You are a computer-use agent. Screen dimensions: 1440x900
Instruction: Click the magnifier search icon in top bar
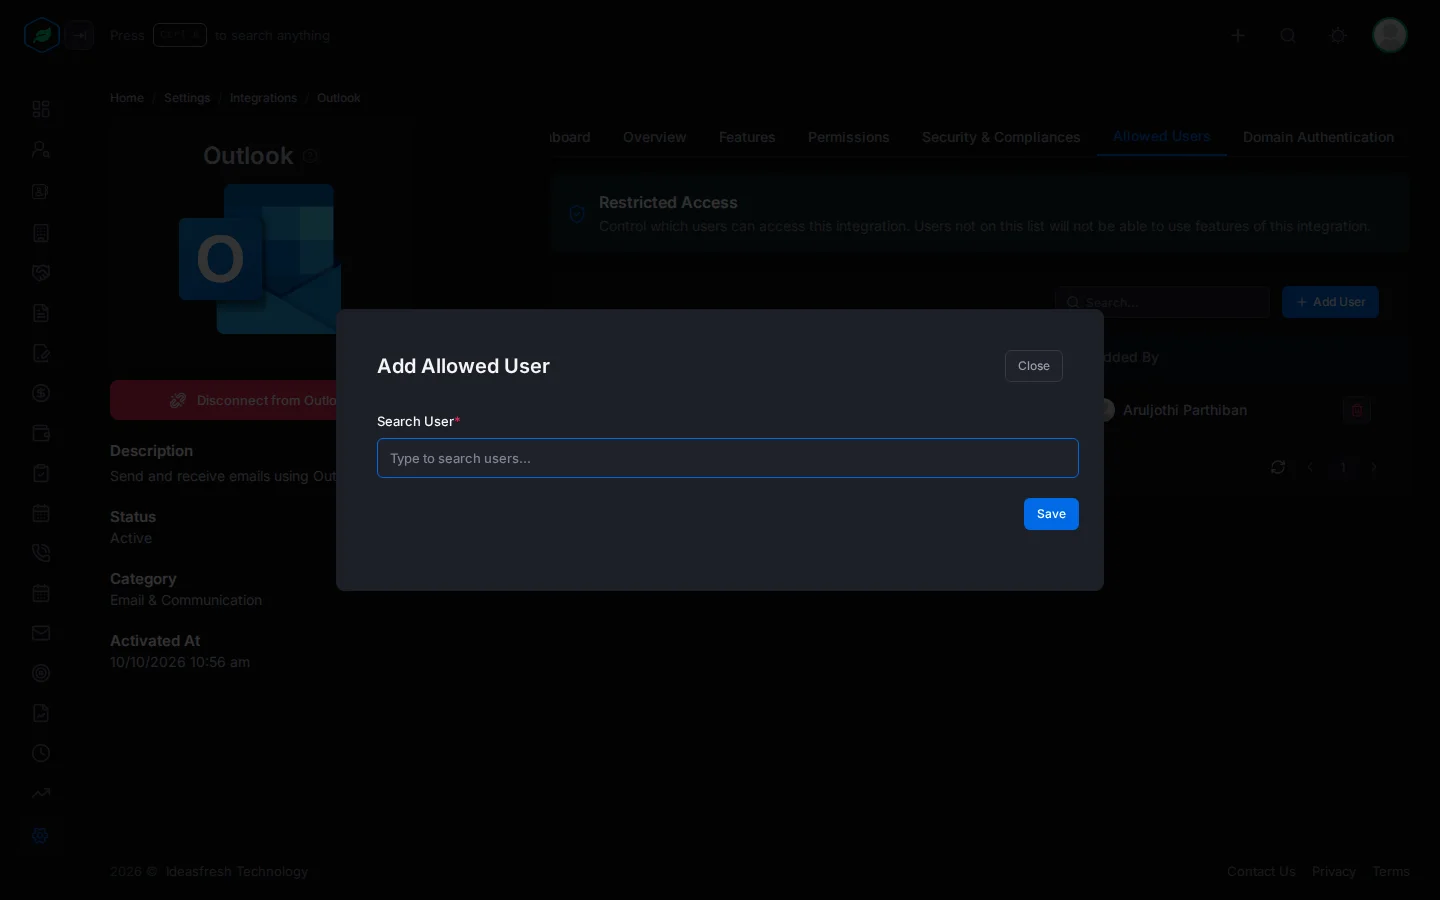click(x=1288, y=35)
